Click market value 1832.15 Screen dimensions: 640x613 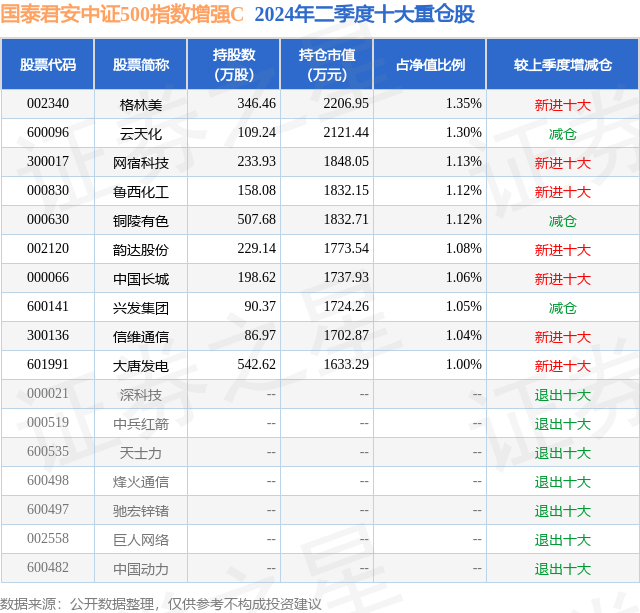pos(346,191)
